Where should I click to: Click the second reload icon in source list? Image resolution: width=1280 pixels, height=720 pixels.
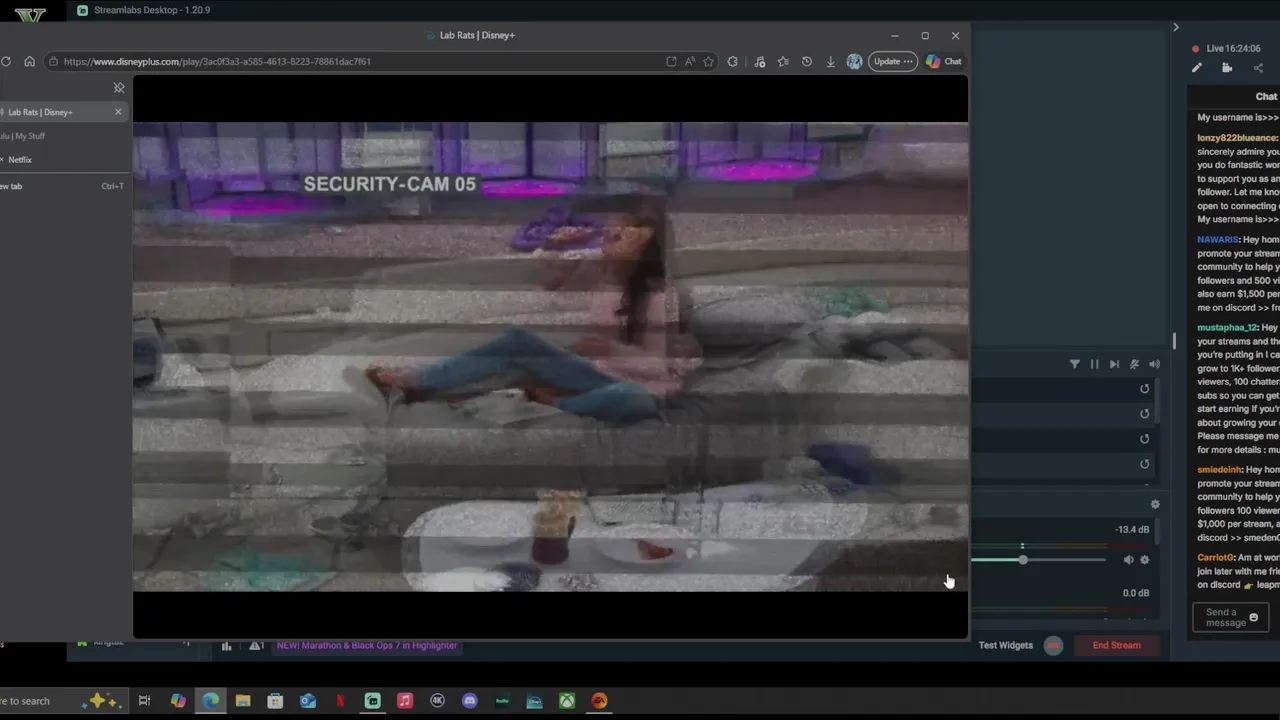point(1145,414)
